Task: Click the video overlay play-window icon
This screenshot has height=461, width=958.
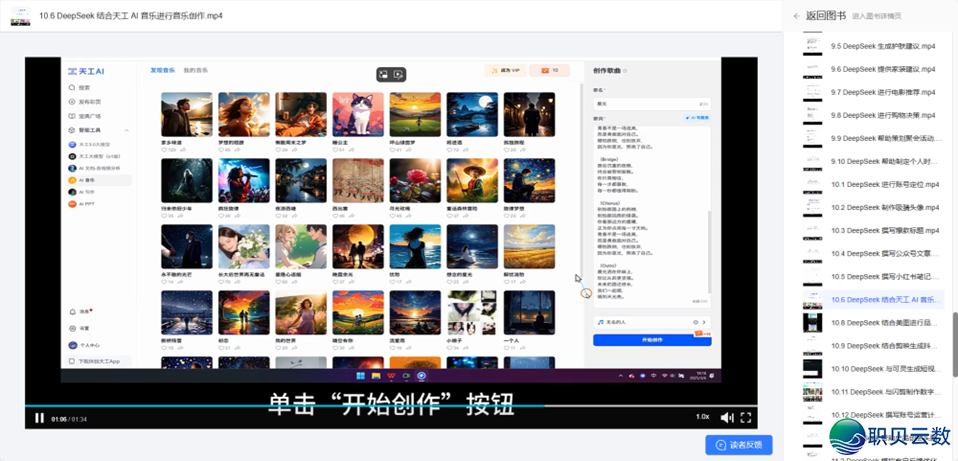Action: click(x=398, y=74)
